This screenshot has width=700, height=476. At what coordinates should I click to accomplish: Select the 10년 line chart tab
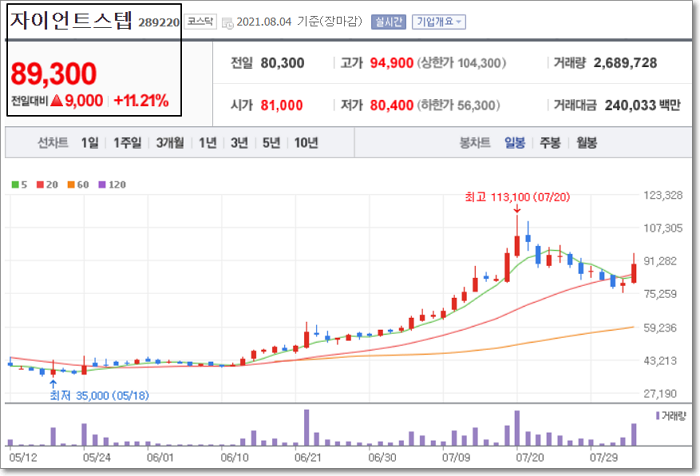pyautogui.click(x=306, y=143)
